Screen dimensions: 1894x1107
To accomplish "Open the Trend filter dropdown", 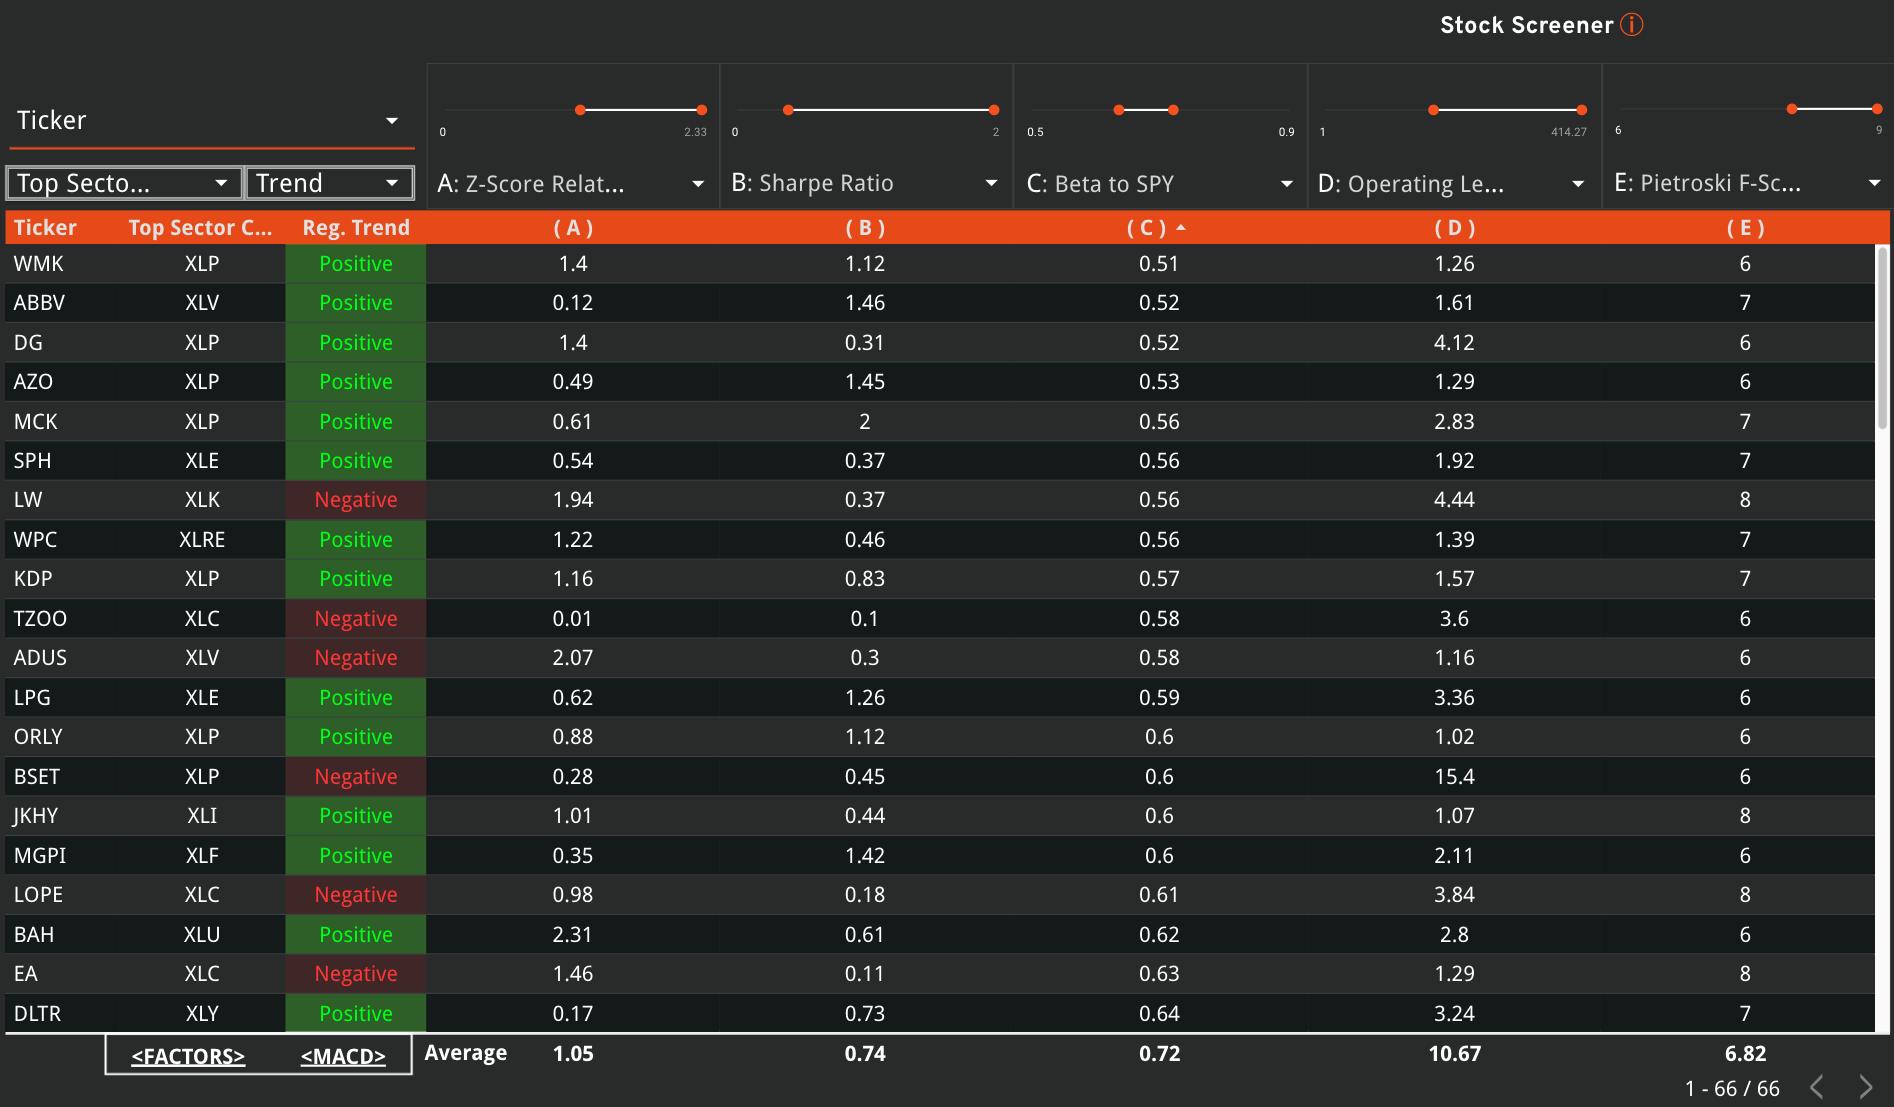I will [x=329, y=183].
